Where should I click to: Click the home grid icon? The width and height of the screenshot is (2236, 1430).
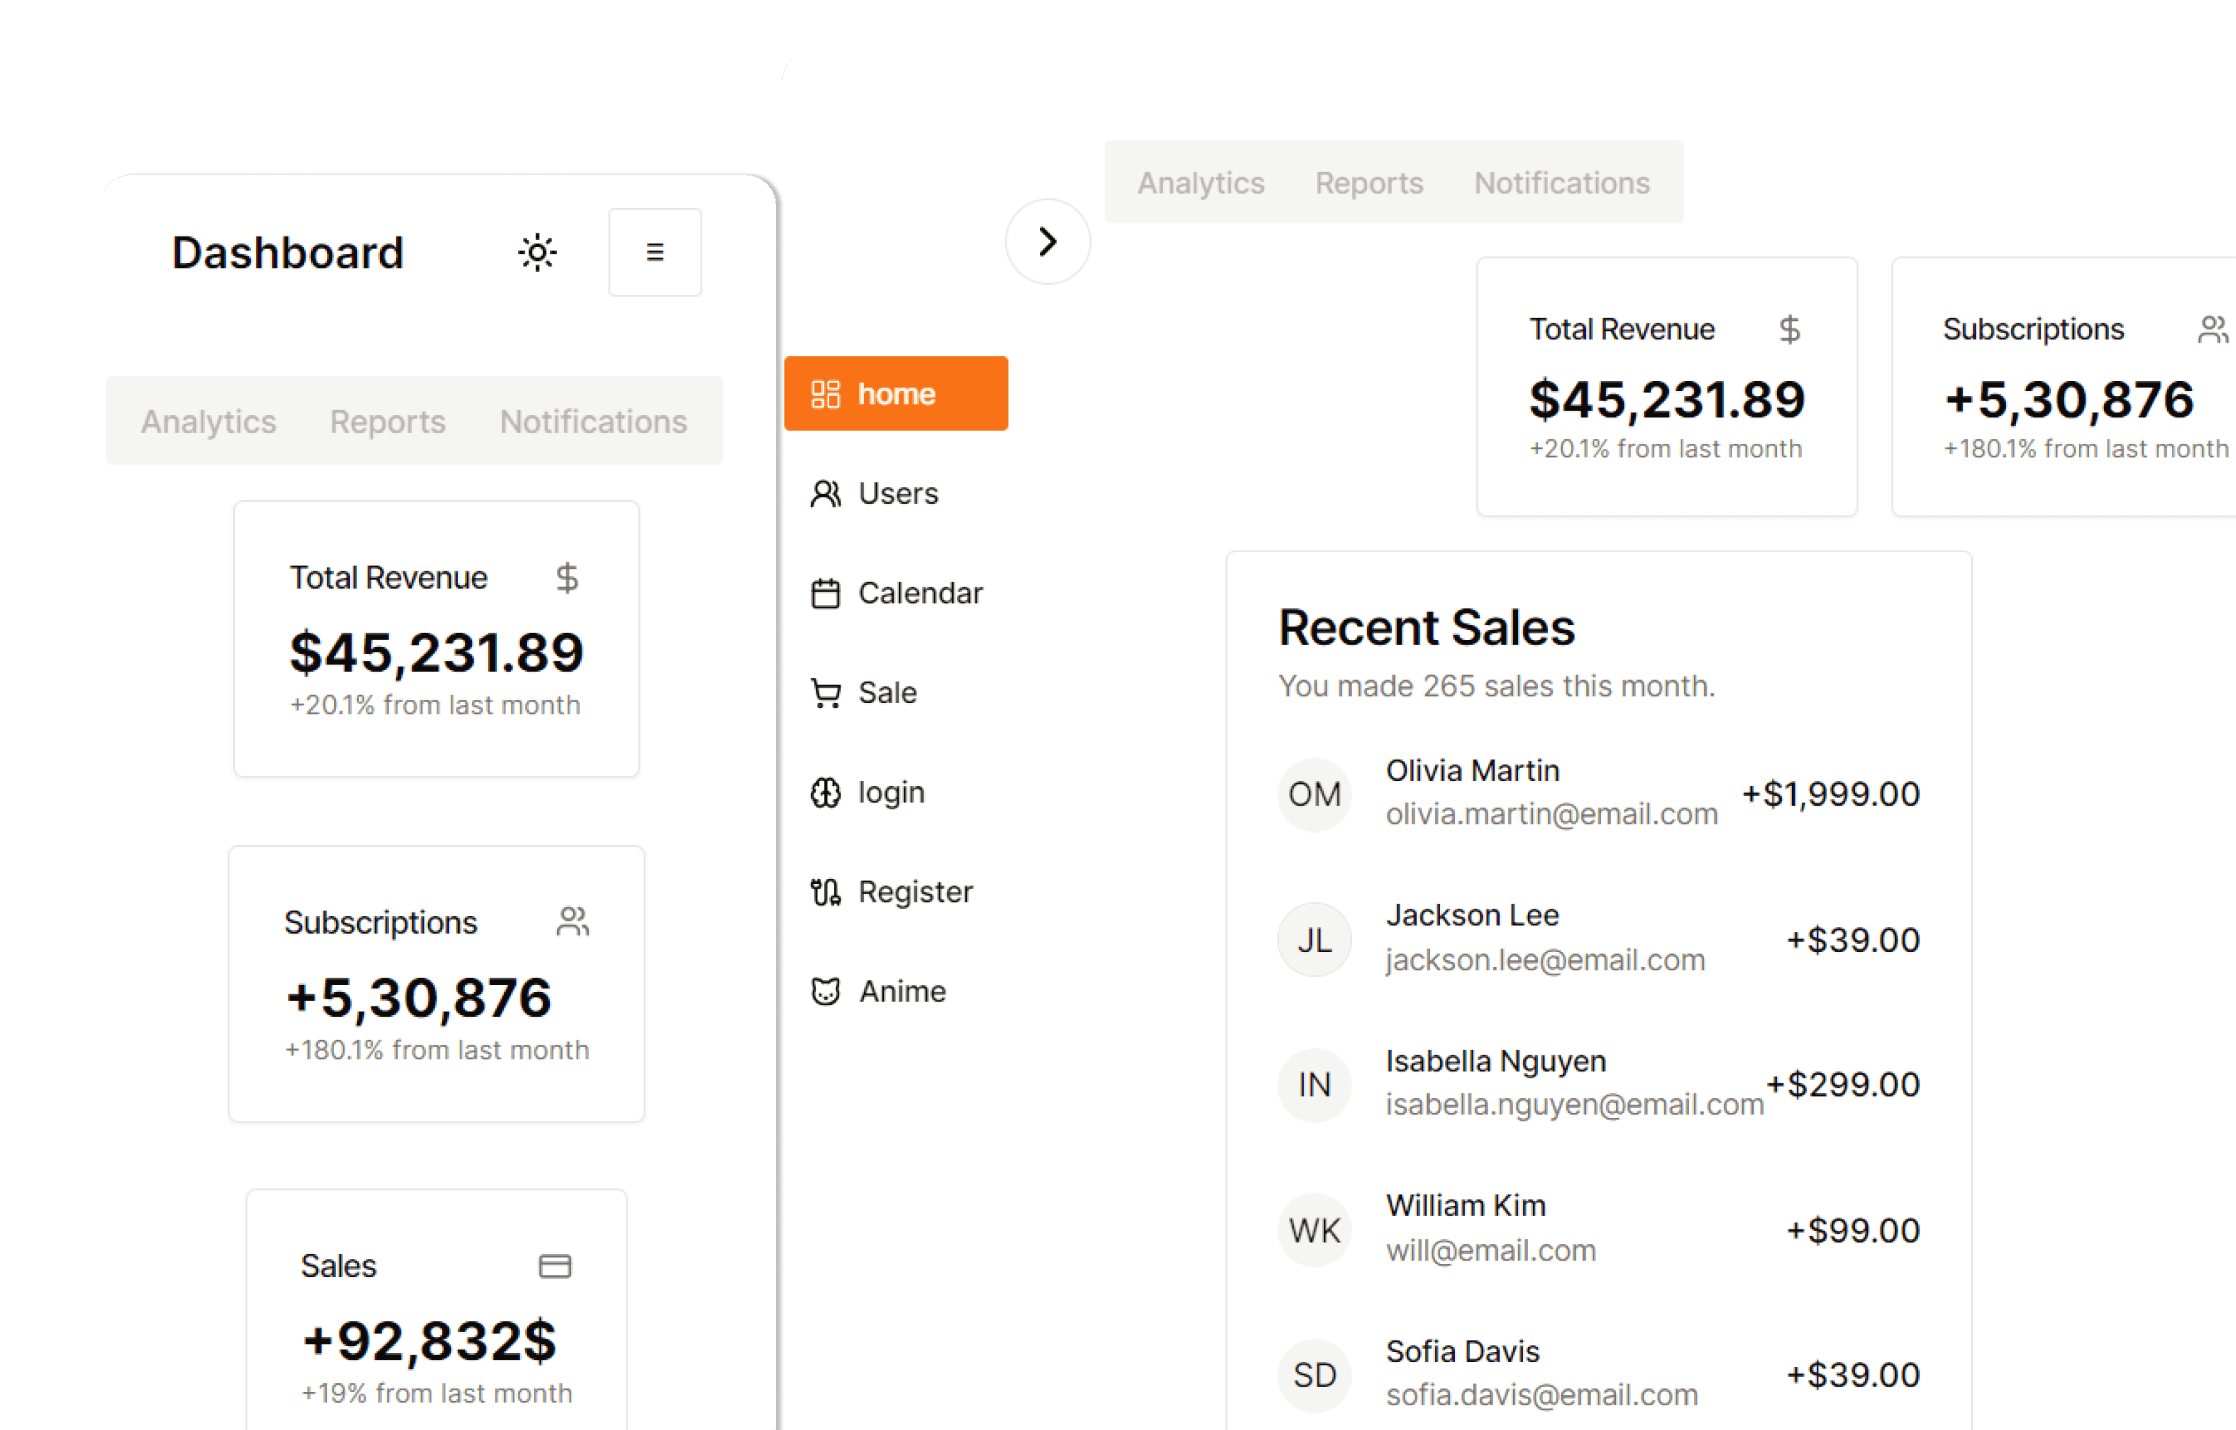(x=825, y=394)
